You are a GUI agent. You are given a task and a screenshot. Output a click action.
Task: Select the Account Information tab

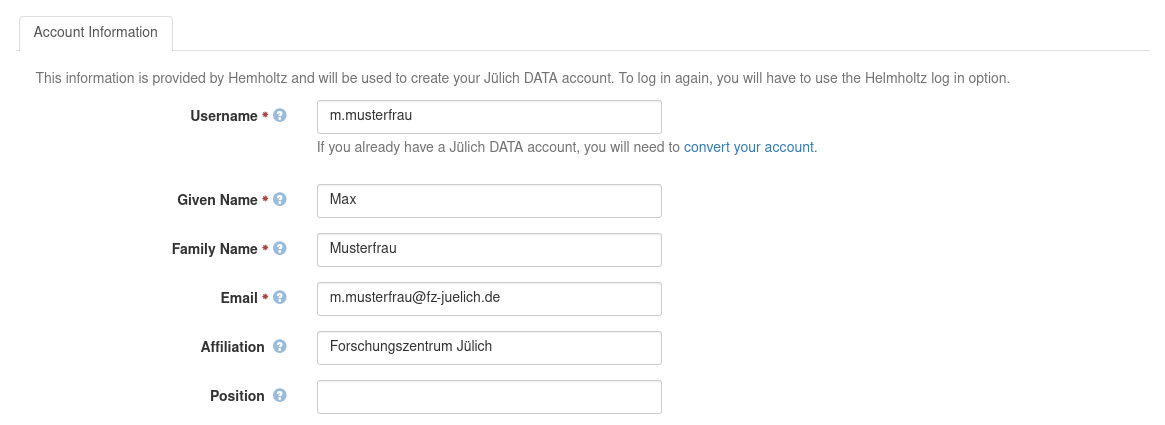pos(96,33)
